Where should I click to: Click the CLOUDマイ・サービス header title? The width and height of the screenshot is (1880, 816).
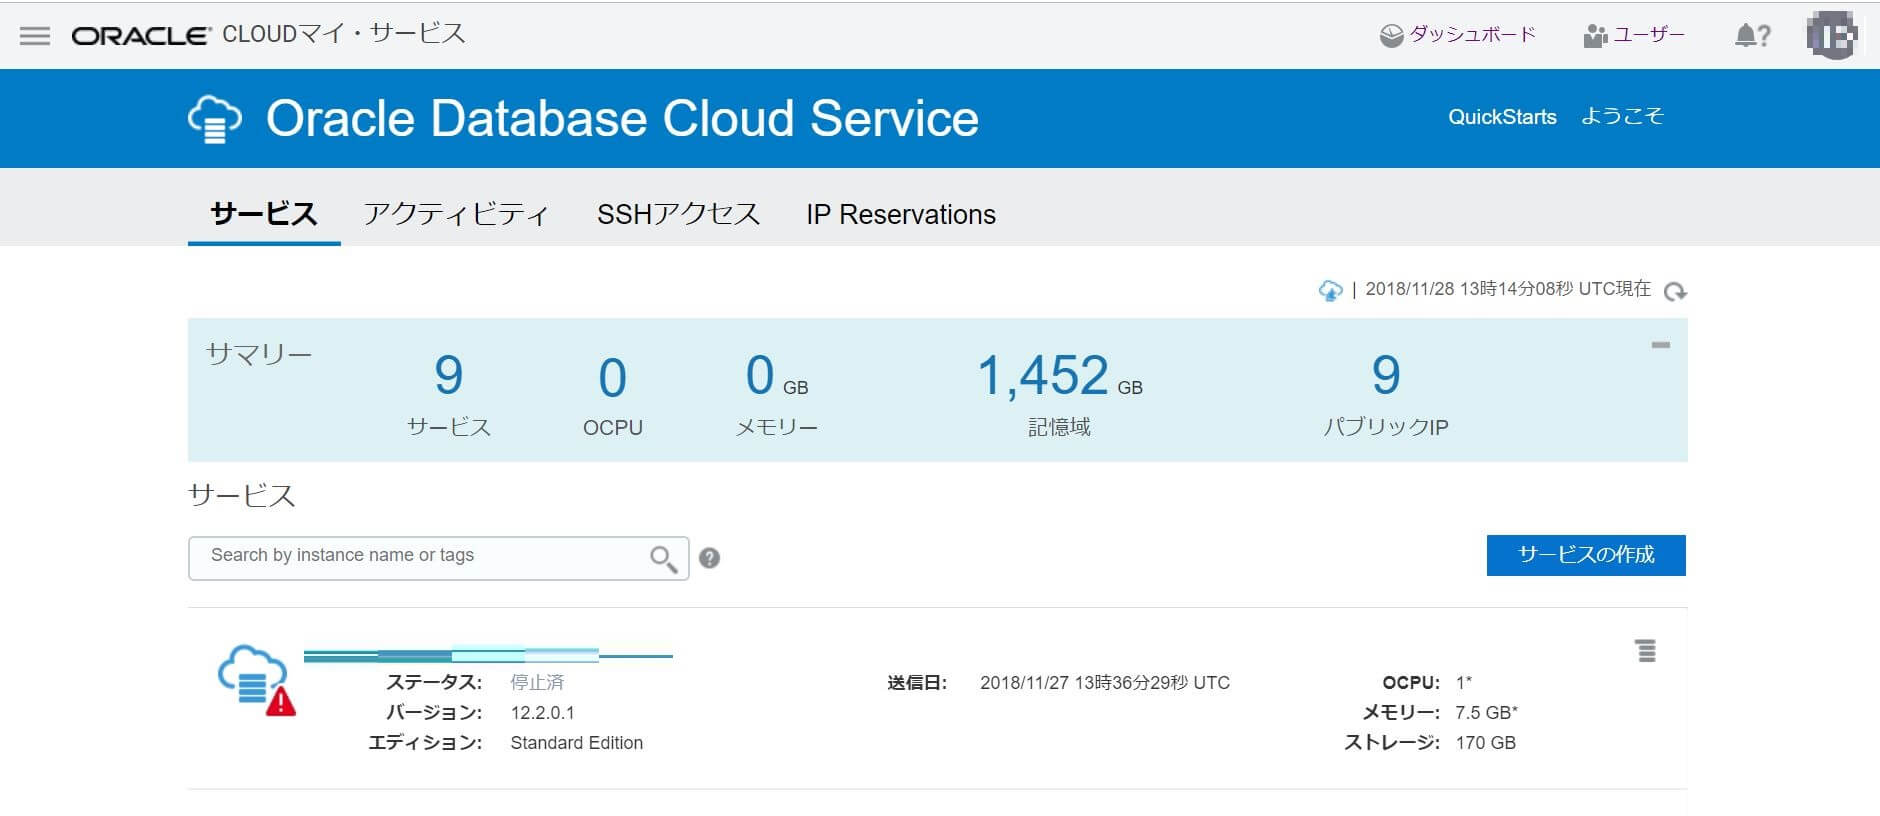pos(344,34)
